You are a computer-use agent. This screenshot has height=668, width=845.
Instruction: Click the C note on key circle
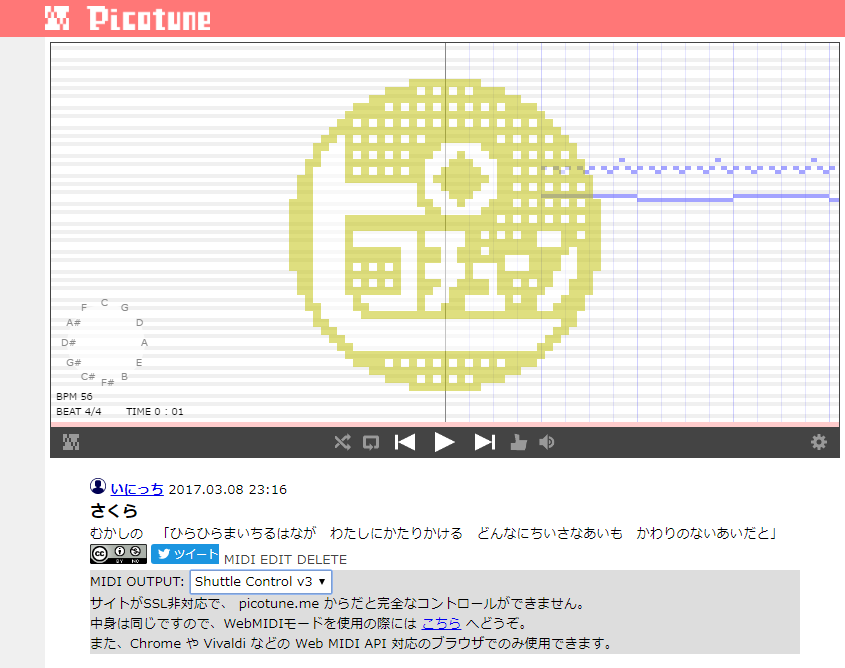[105, 303]
